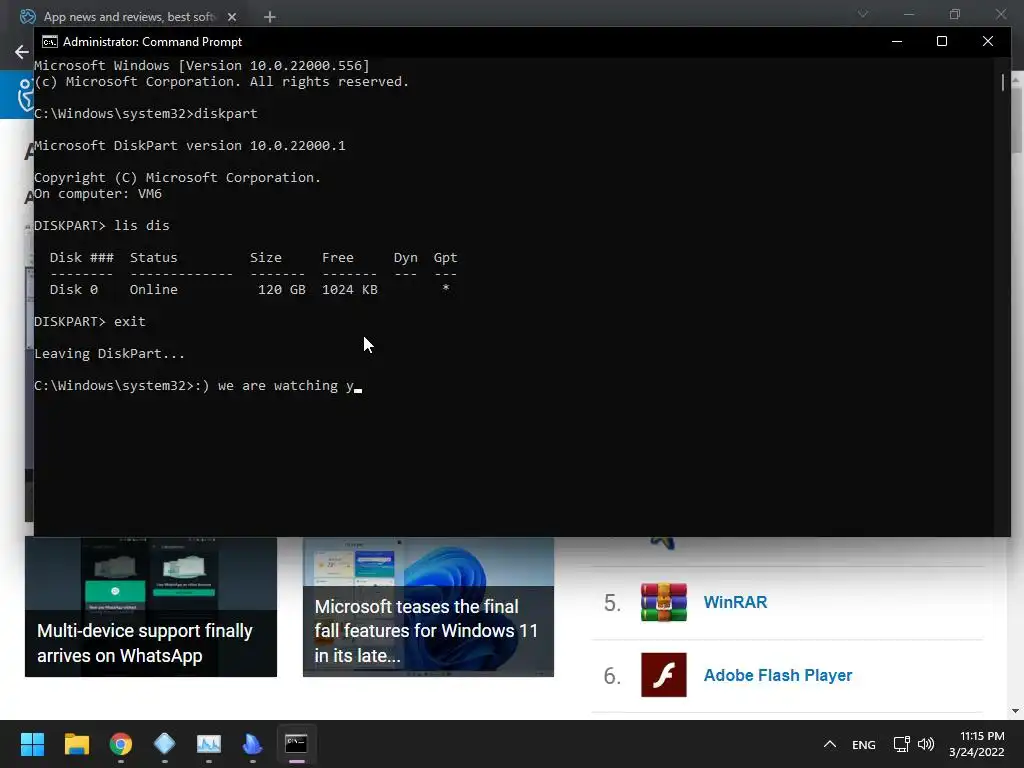Click the 'Status' column header
The width and height of the screenshot is (1024, 768).
(153, 258)
